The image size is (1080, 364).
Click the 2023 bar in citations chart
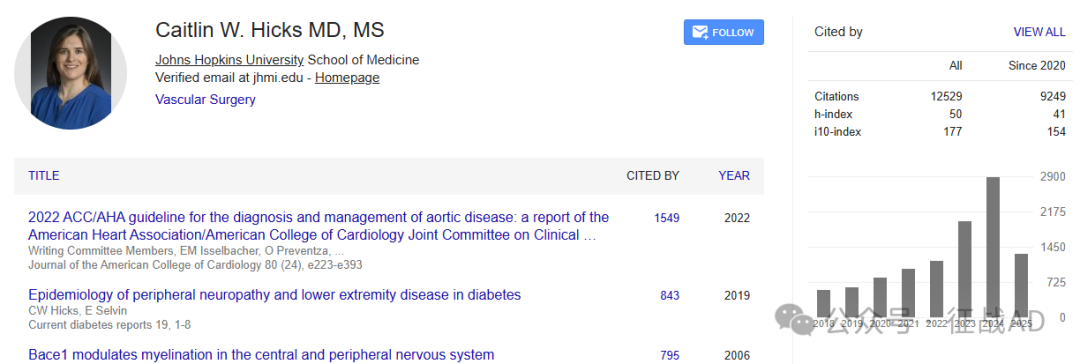coord(964,269)
